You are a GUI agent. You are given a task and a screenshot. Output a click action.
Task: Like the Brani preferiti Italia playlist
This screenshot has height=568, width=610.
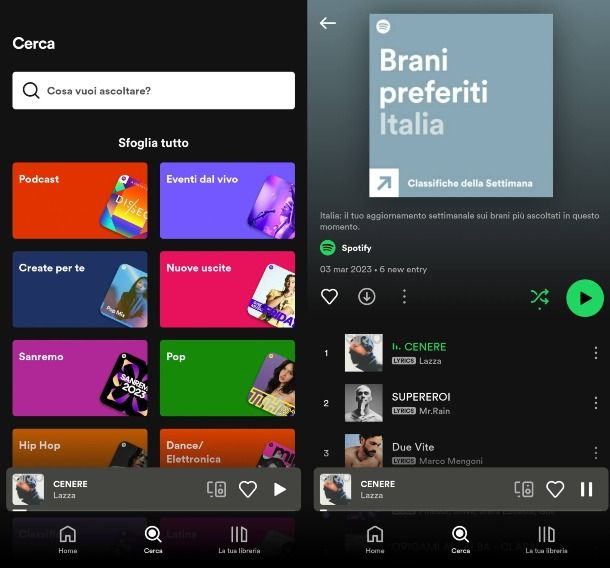329,296
